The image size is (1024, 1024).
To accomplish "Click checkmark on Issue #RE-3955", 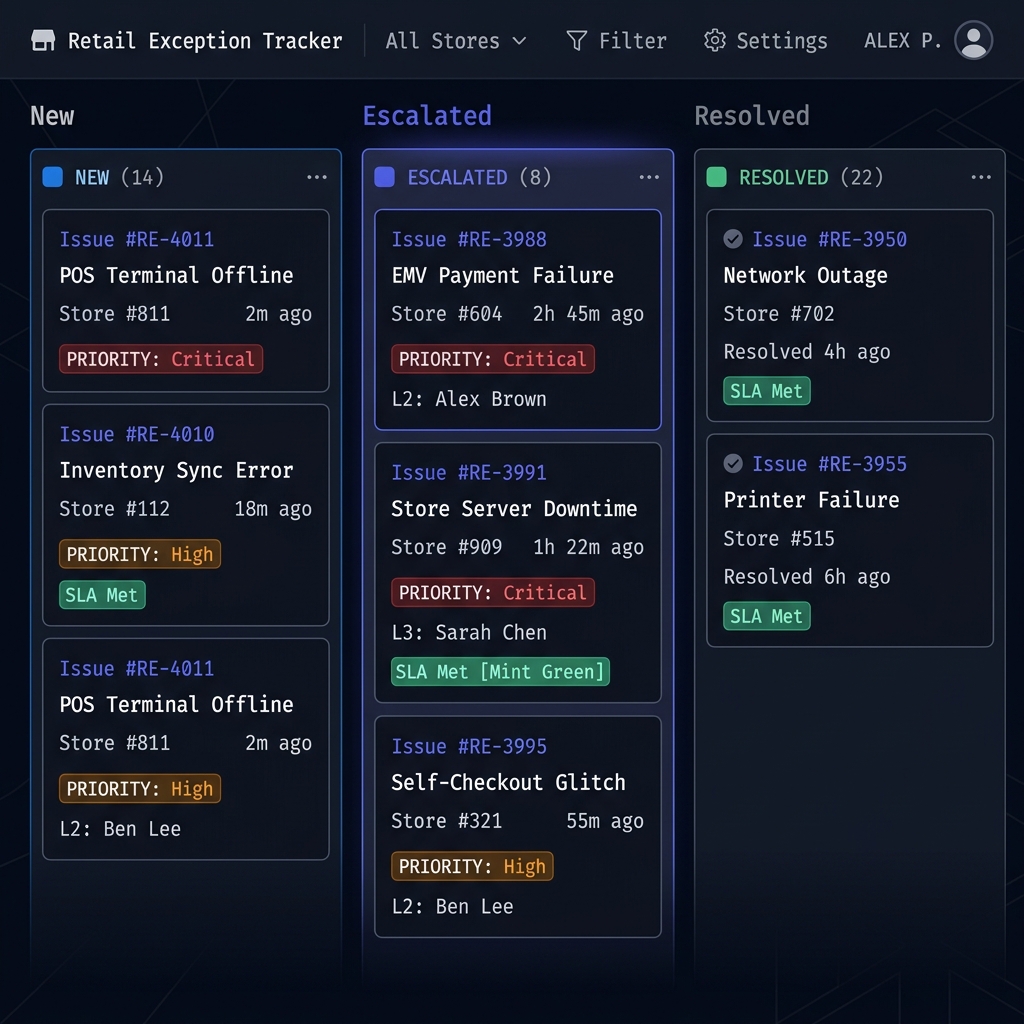I will tap(733, 464).
